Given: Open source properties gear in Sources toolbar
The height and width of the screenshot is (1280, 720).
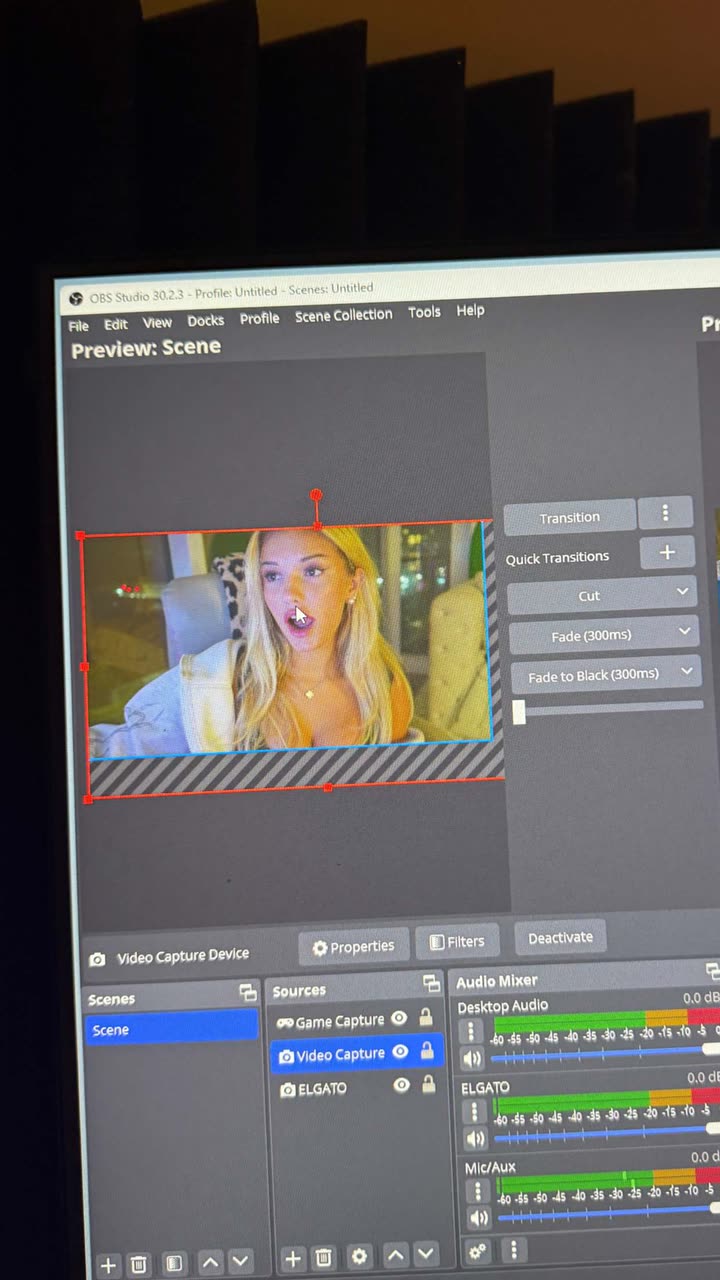Looking at the screenshot, I should (x=359, y=1256).
